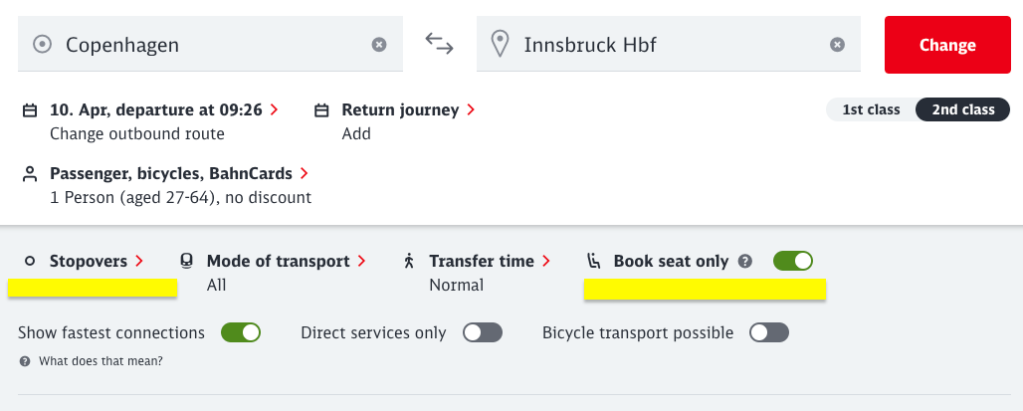This screenshot has height=411, width=1023.
Task: Disable the Book seat only toggle
Action: (793, 261)
